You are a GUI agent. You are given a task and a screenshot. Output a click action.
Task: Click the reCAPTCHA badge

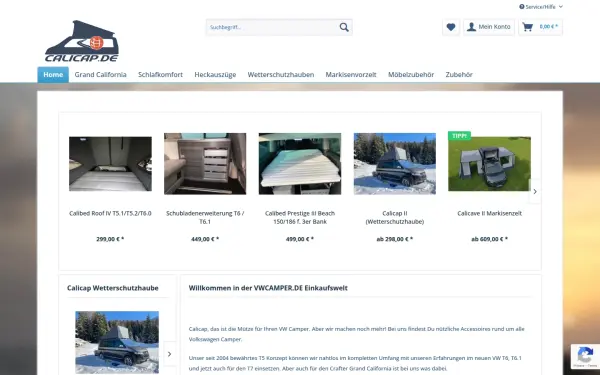click(585, 356)
